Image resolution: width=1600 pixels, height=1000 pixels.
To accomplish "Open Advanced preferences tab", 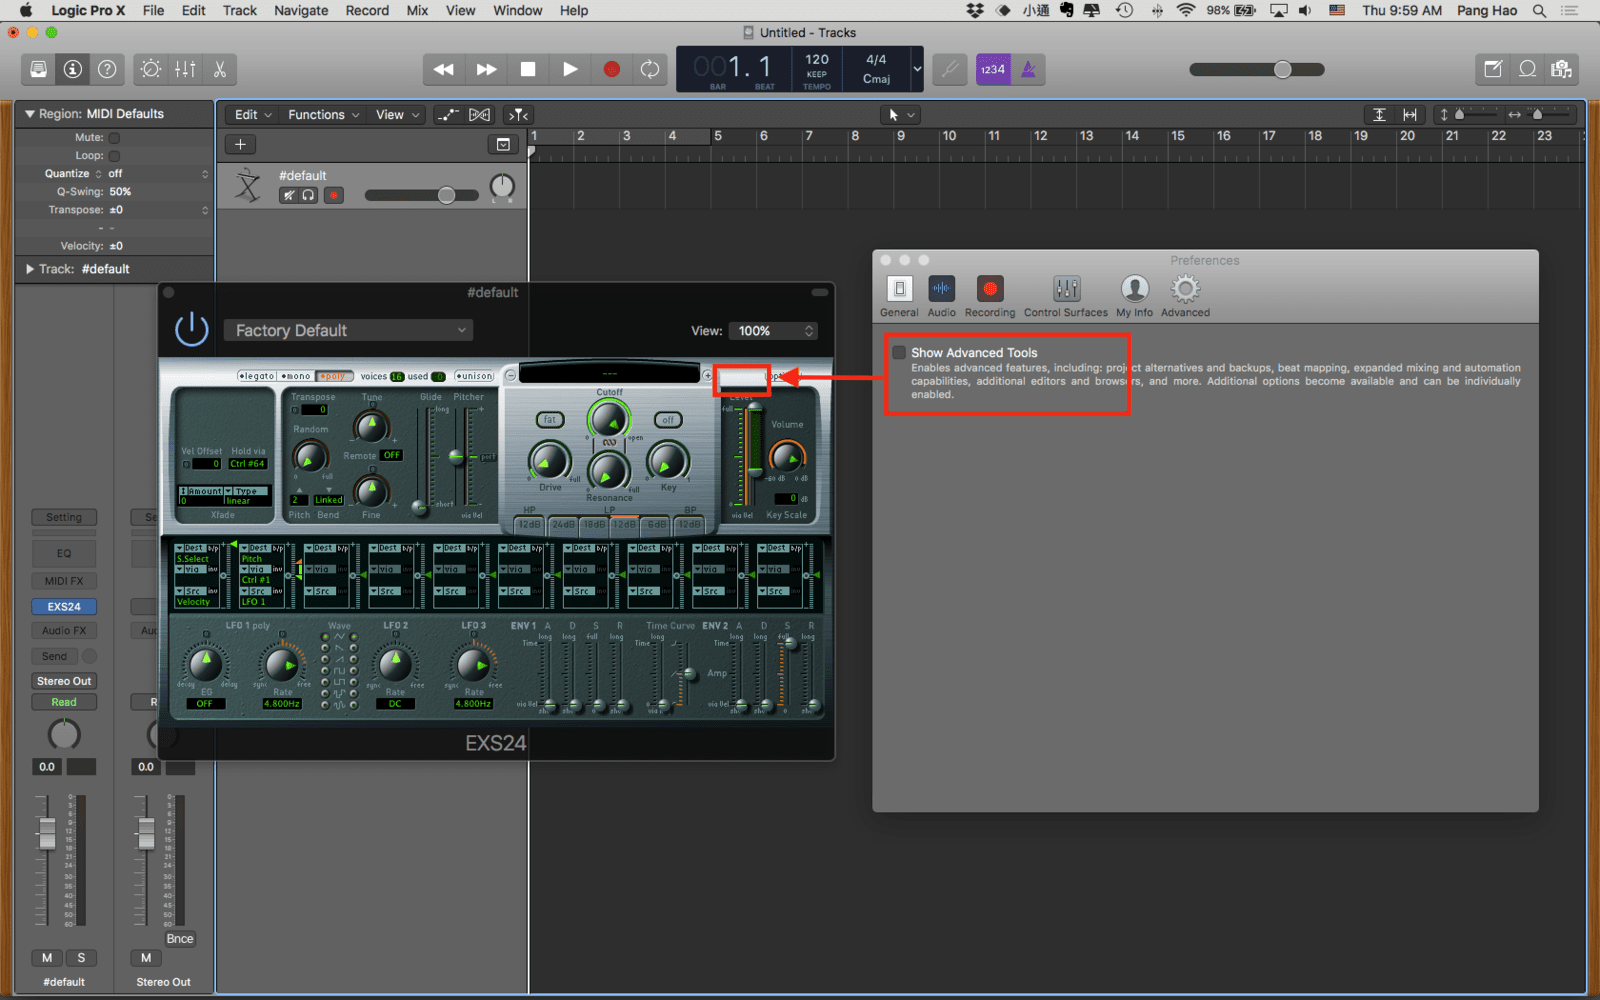I will tap(1185, 296).
